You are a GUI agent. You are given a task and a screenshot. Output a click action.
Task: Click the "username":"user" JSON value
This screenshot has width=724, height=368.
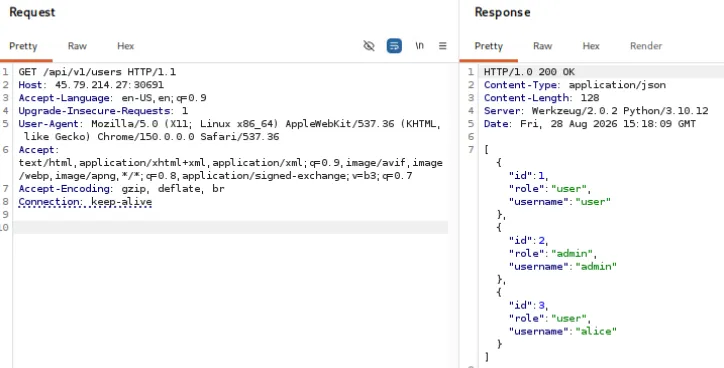pos(593,201)
